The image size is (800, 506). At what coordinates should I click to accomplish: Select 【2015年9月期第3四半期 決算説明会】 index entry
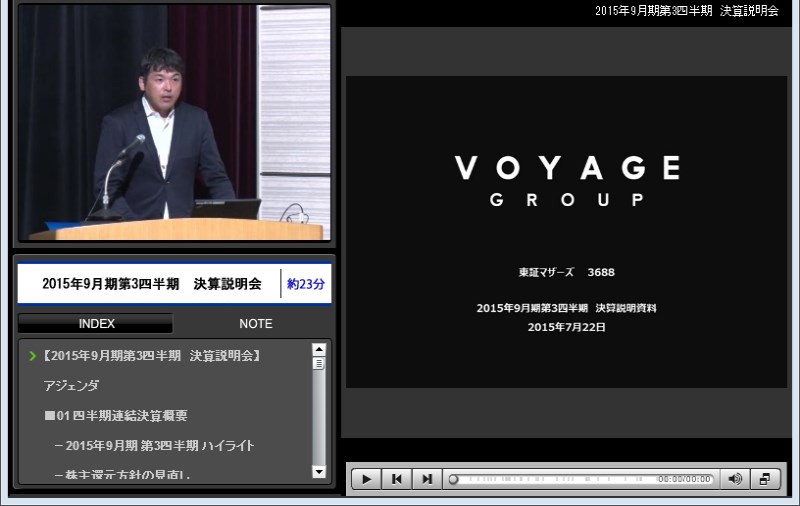click(152, 356)
